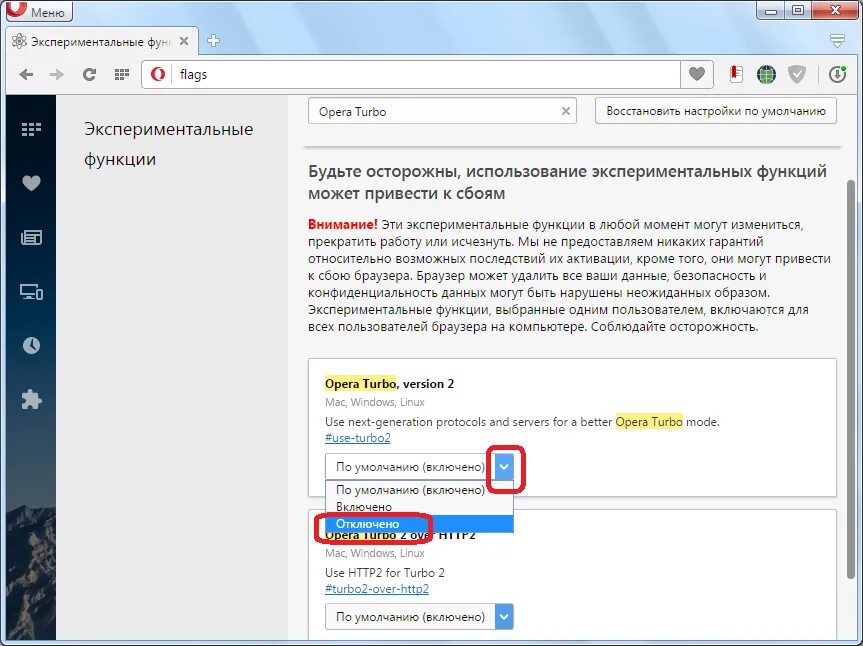The image size is (863, 646).
Task: Click the address bar showing flags
Action: click(x=427, y=74)
